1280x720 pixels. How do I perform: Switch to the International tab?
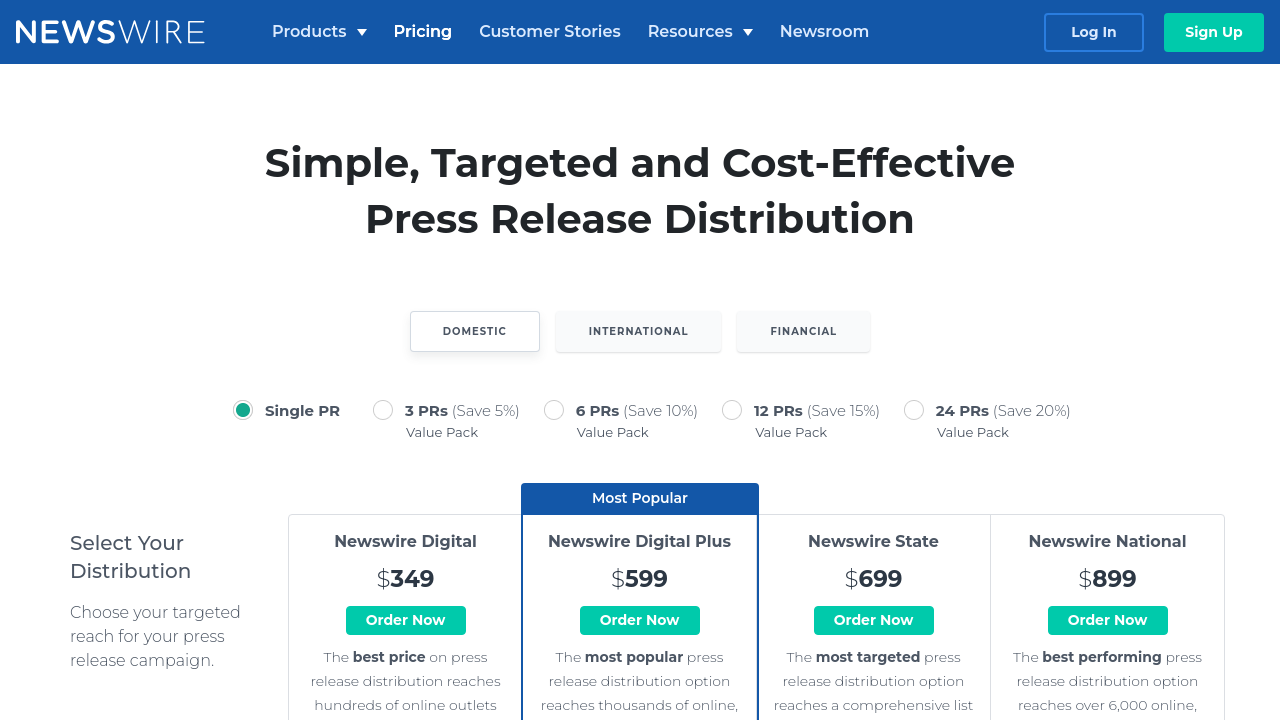639,331
